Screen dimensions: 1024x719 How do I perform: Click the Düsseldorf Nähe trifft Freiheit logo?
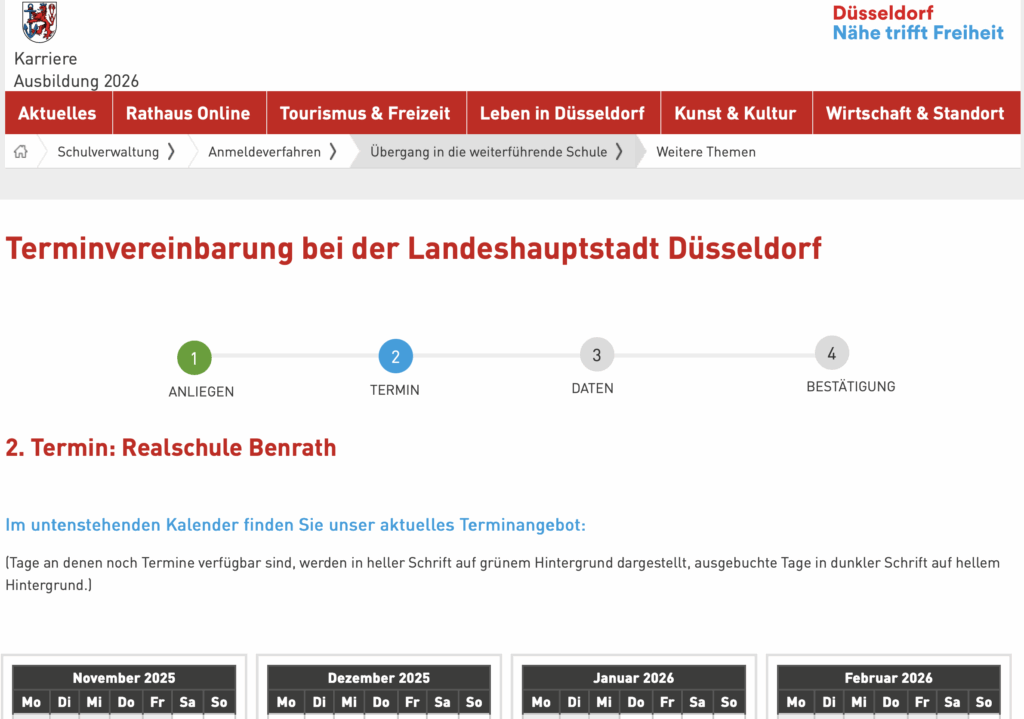coord(917,23)
